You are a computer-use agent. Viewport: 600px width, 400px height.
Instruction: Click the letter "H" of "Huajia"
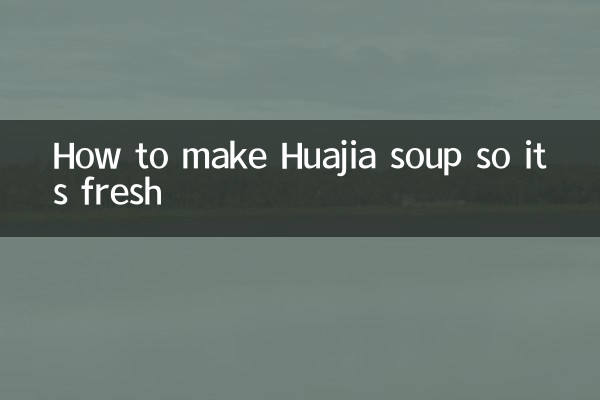pos(290,156)
